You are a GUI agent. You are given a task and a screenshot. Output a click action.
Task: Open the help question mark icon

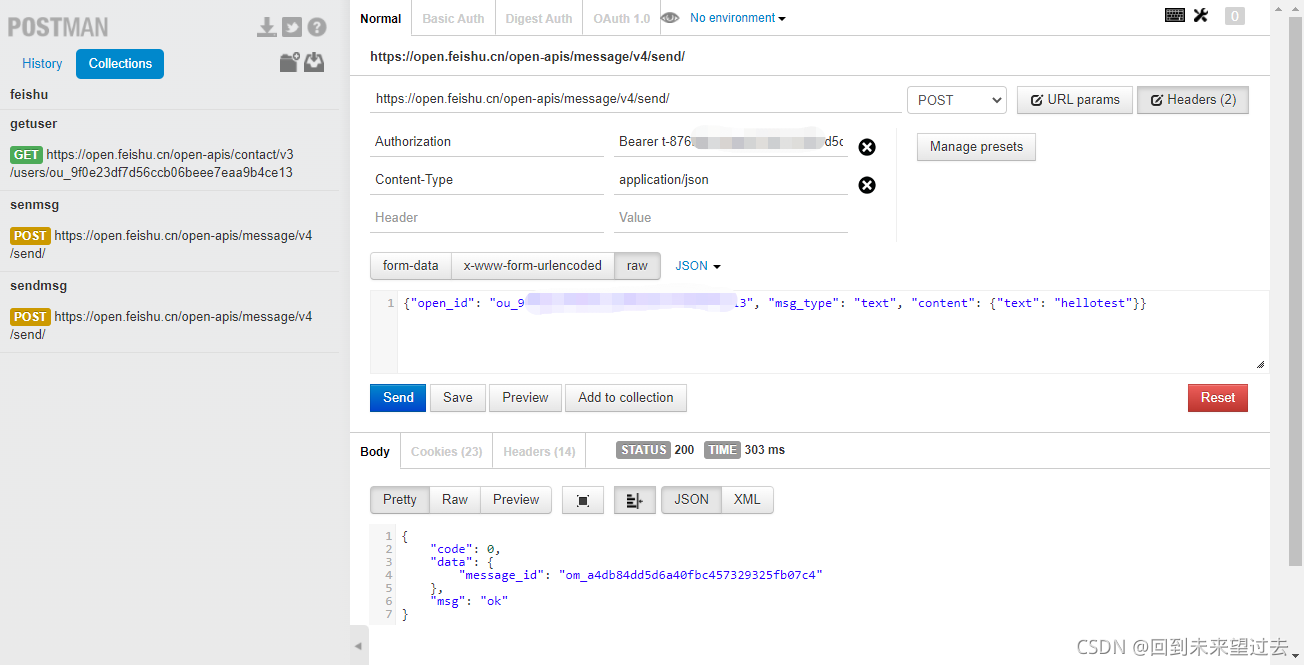[317, 27]
